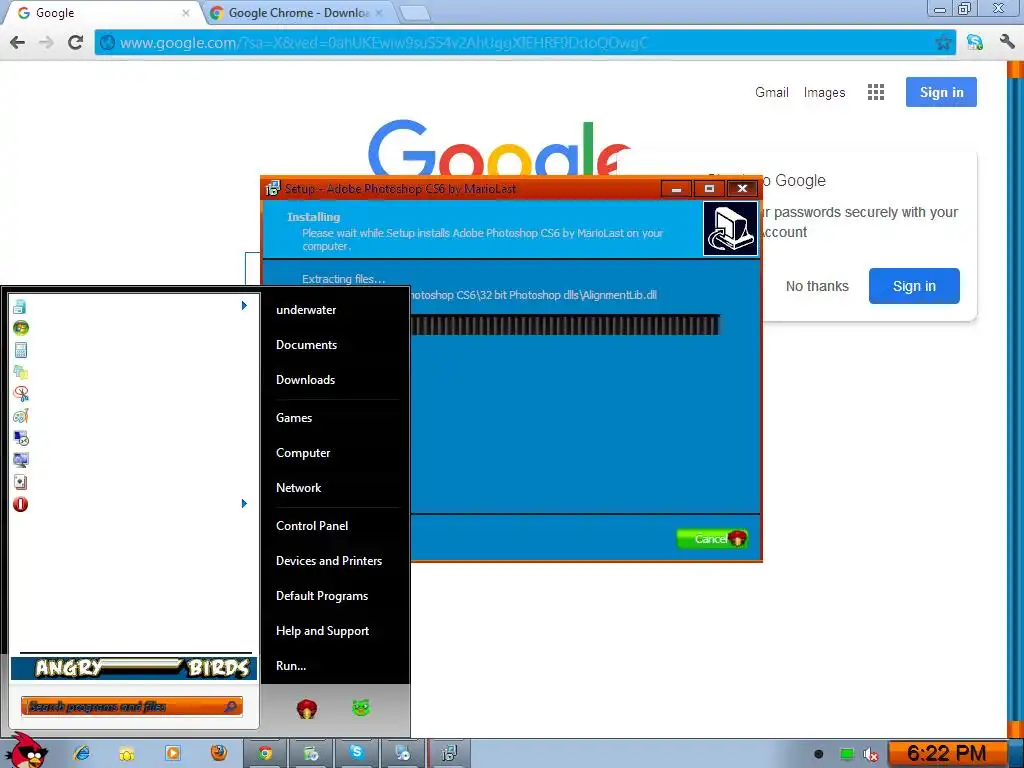Open Network from Start menu

tap(298, 488)
